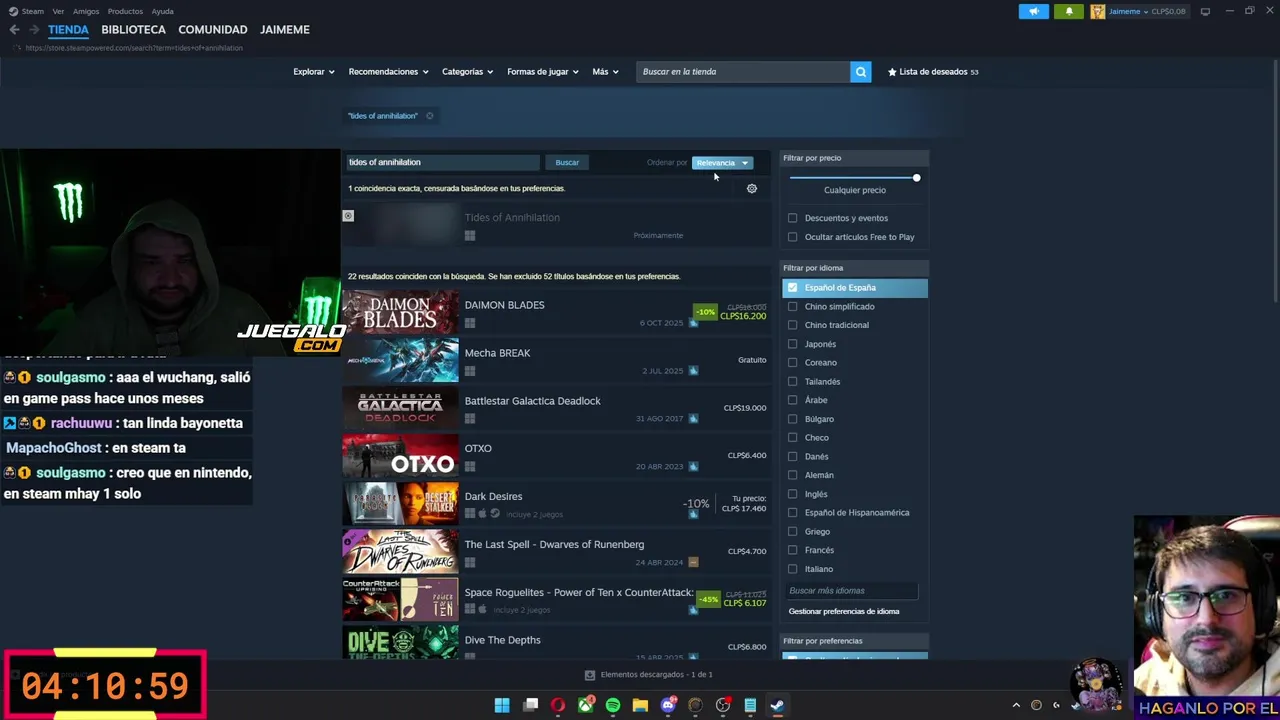Open search preferences gear icon
Viewport: 1280px width, 720px height.
pos(752,188)
